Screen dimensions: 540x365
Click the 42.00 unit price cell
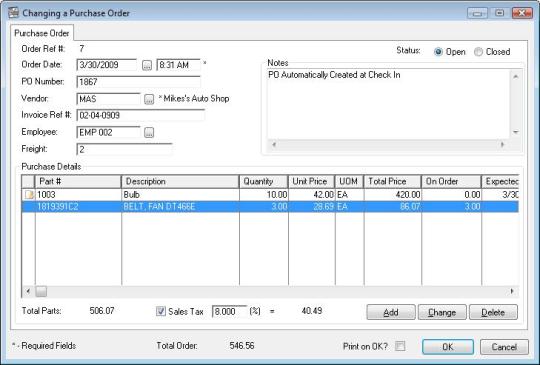coord(312,195)
